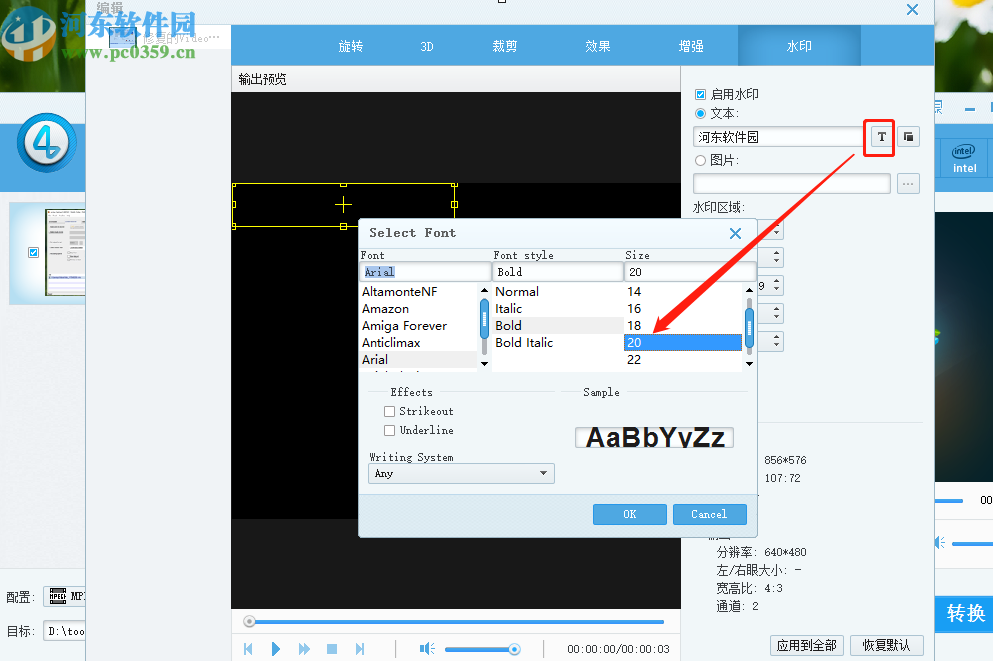993x661 pixels.
Task: Click the copy icon beside the T button
Action: (x=908, y=137)
